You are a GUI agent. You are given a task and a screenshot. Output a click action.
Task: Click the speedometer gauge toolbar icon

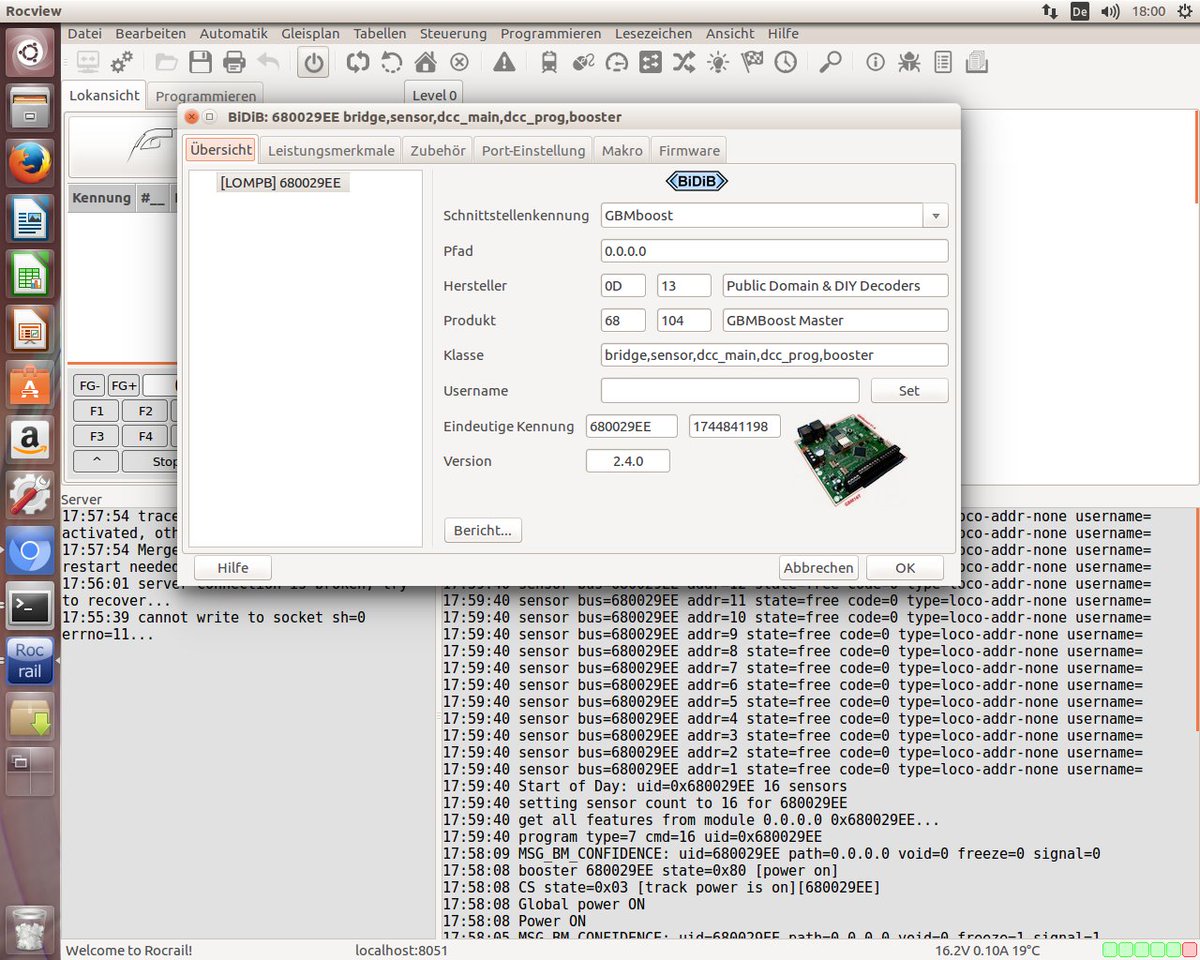[x=617, y=63]
